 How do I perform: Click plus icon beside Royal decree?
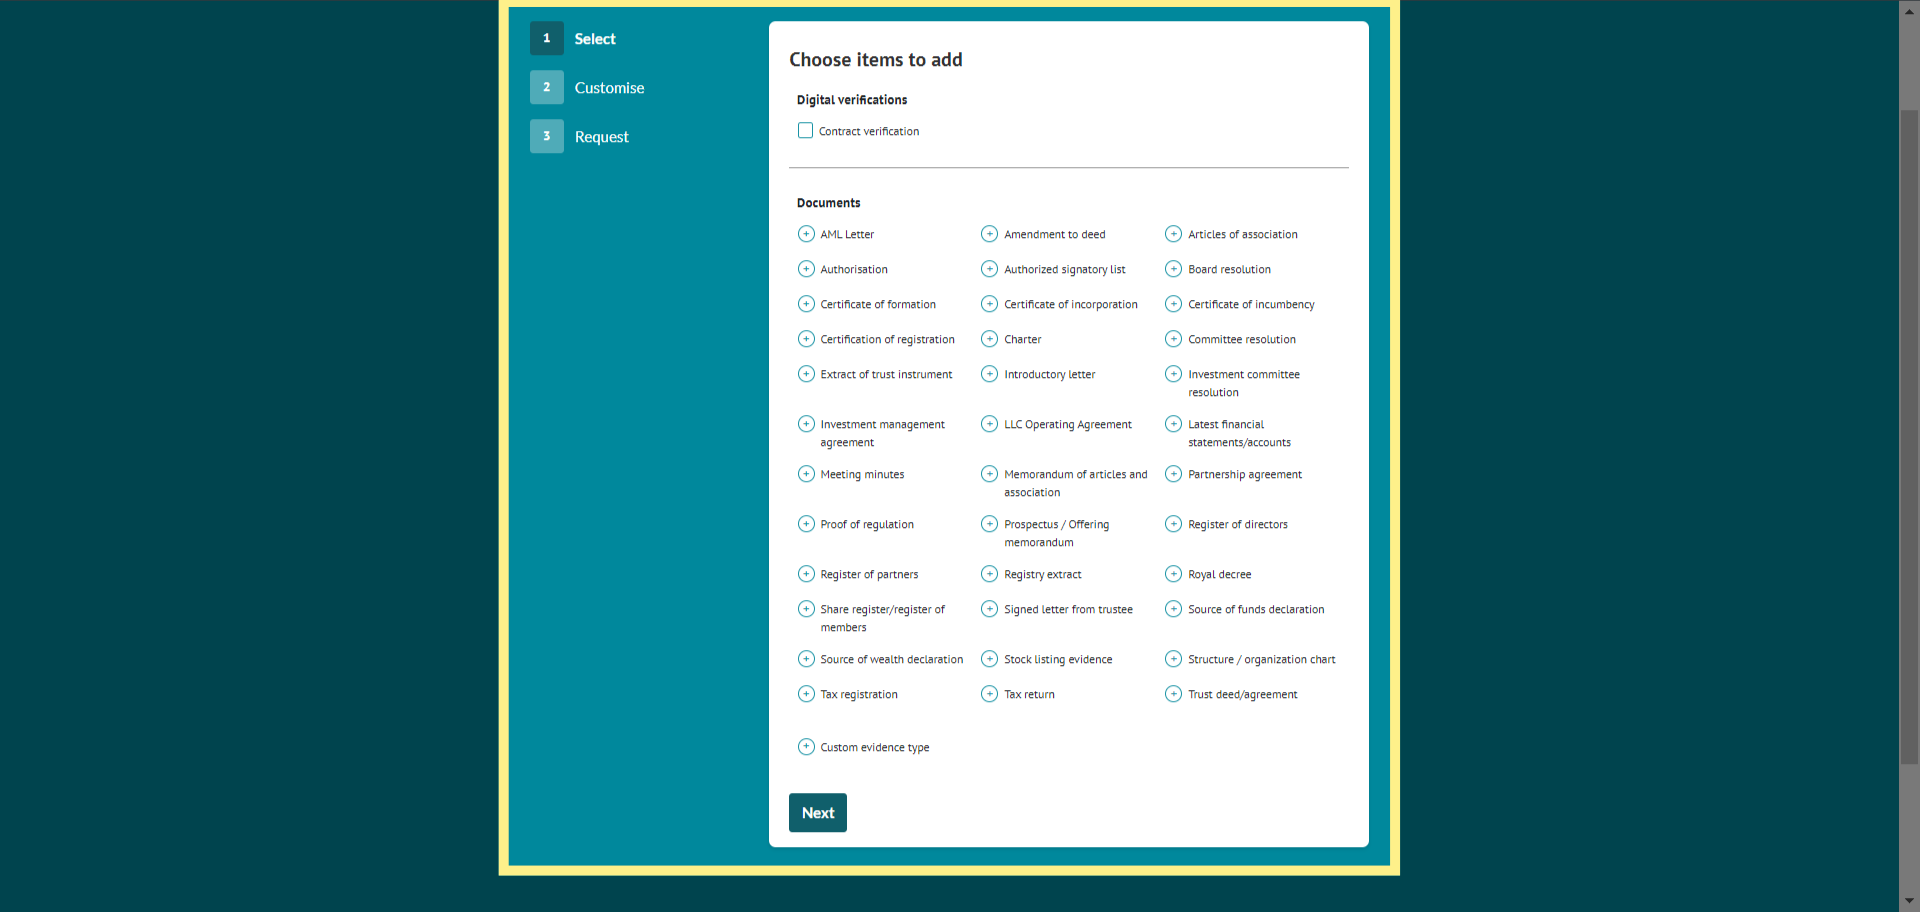1173,574
